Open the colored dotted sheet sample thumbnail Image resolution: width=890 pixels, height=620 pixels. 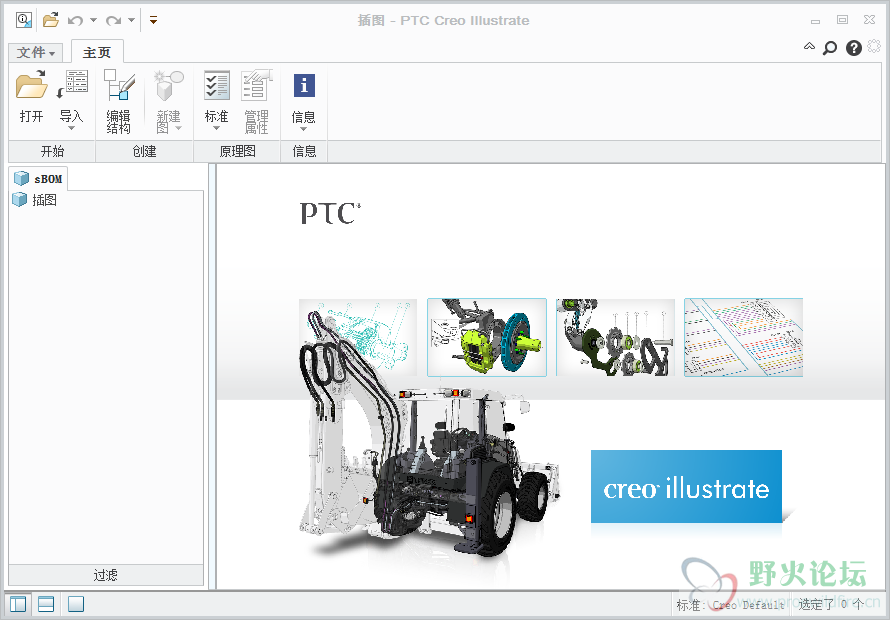click(744, 337)
